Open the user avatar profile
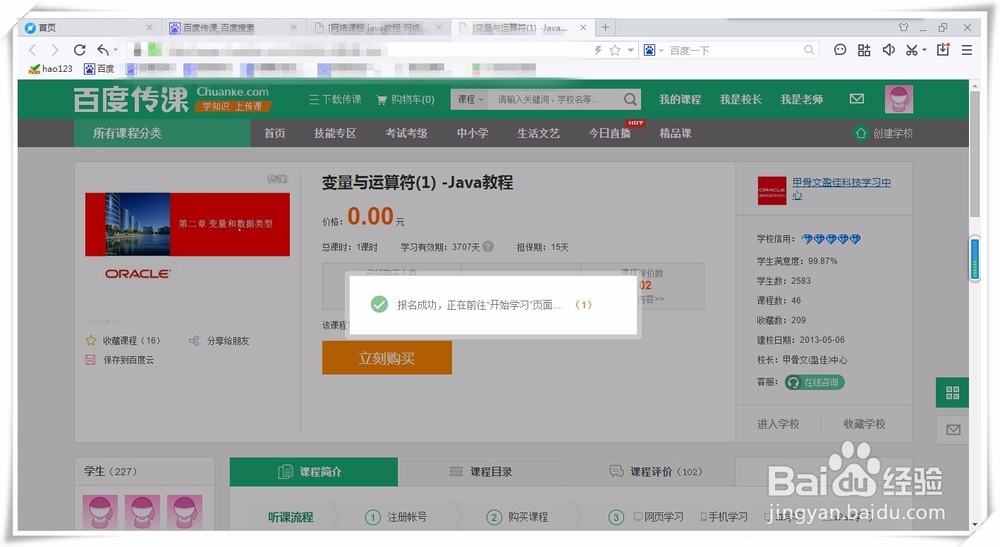The width and height of the screenshot is (1000, 547). coord(899,99)
